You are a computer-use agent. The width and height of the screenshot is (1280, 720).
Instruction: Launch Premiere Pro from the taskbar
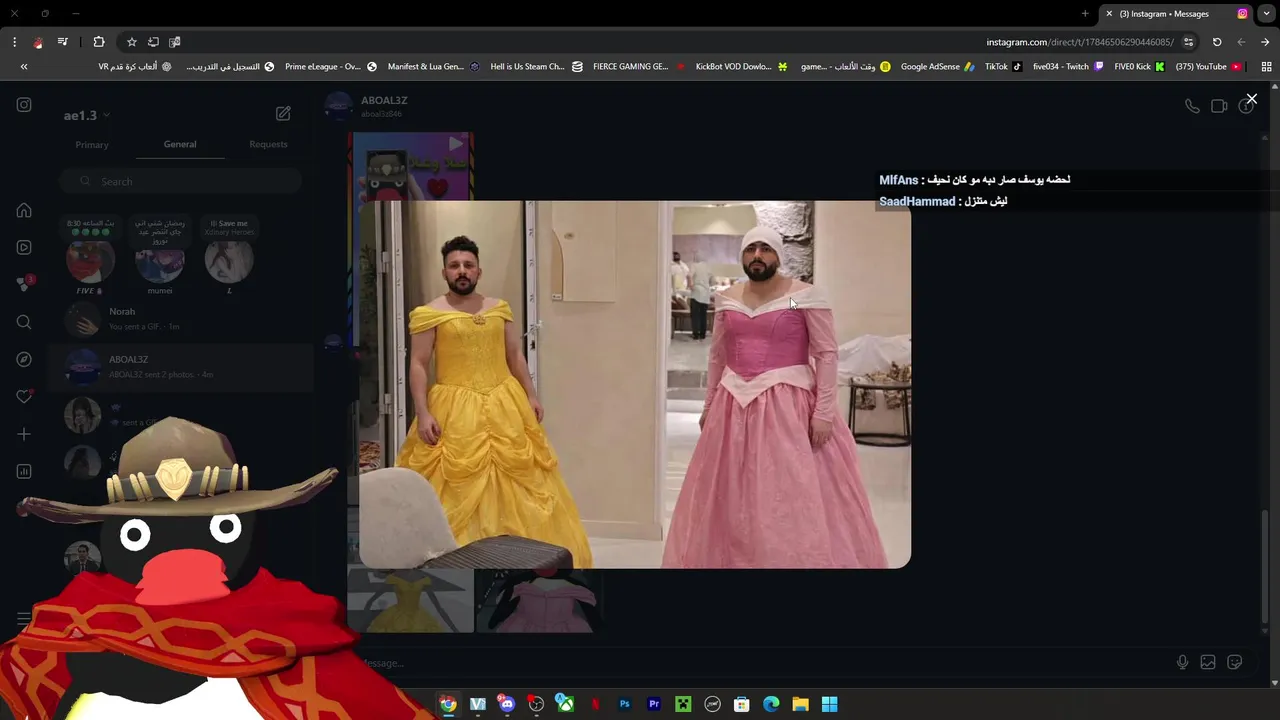tap(653, 704)
